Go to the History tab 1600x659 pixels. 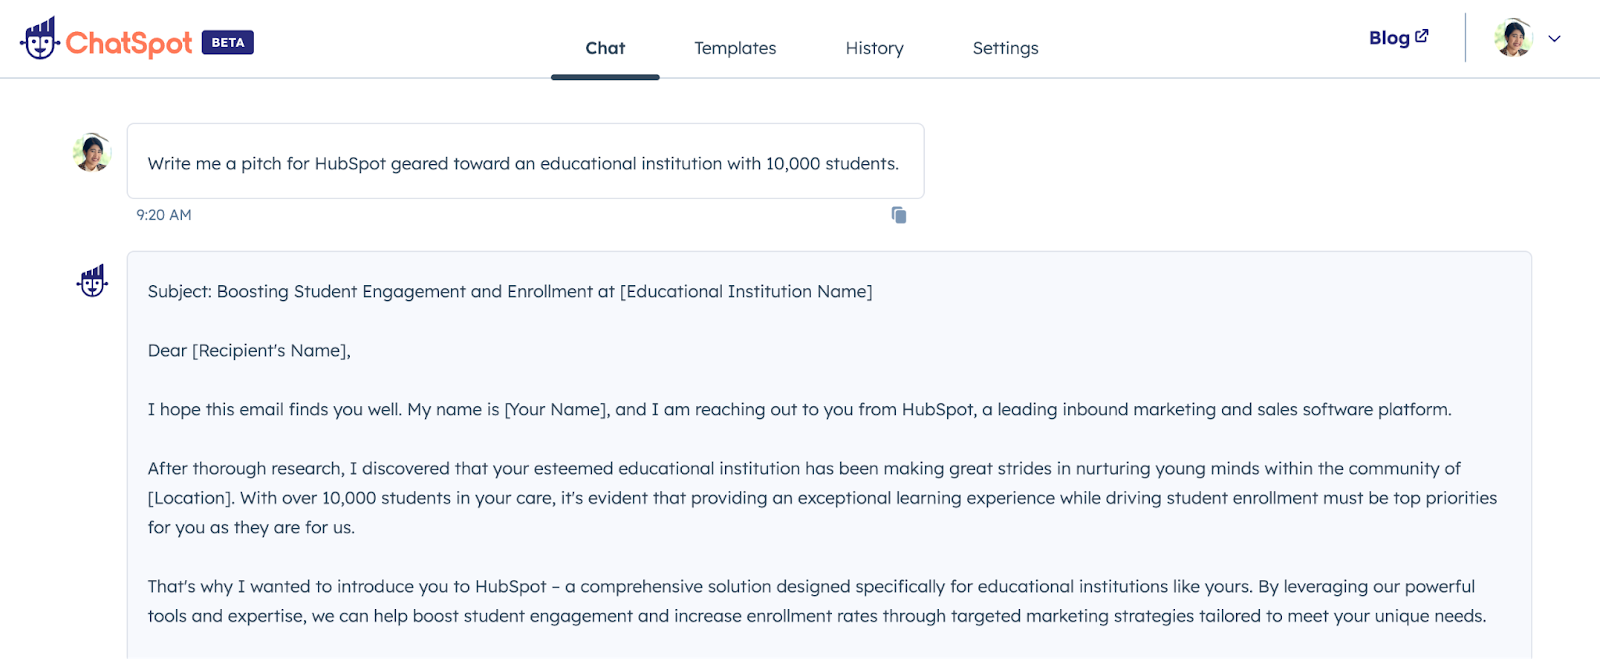(874, 48)
